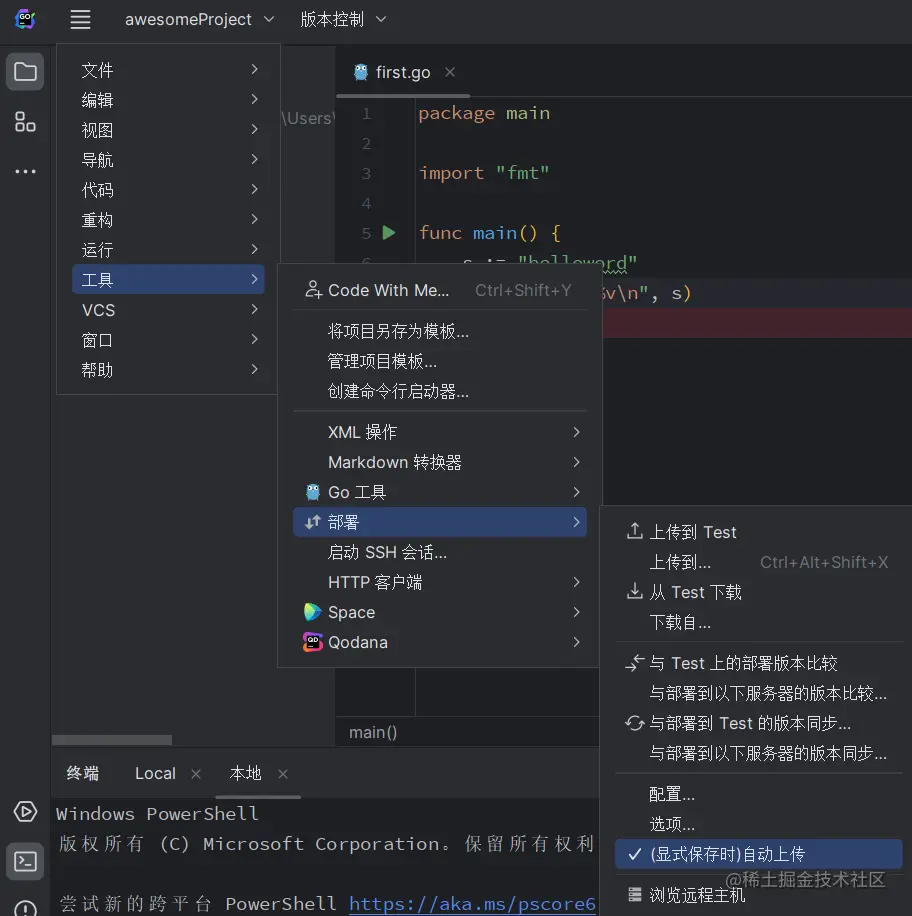Screen dimensions: 912x916
Task: Open 与部署到以下服务器的版本比较 entry
Action: 758,693
